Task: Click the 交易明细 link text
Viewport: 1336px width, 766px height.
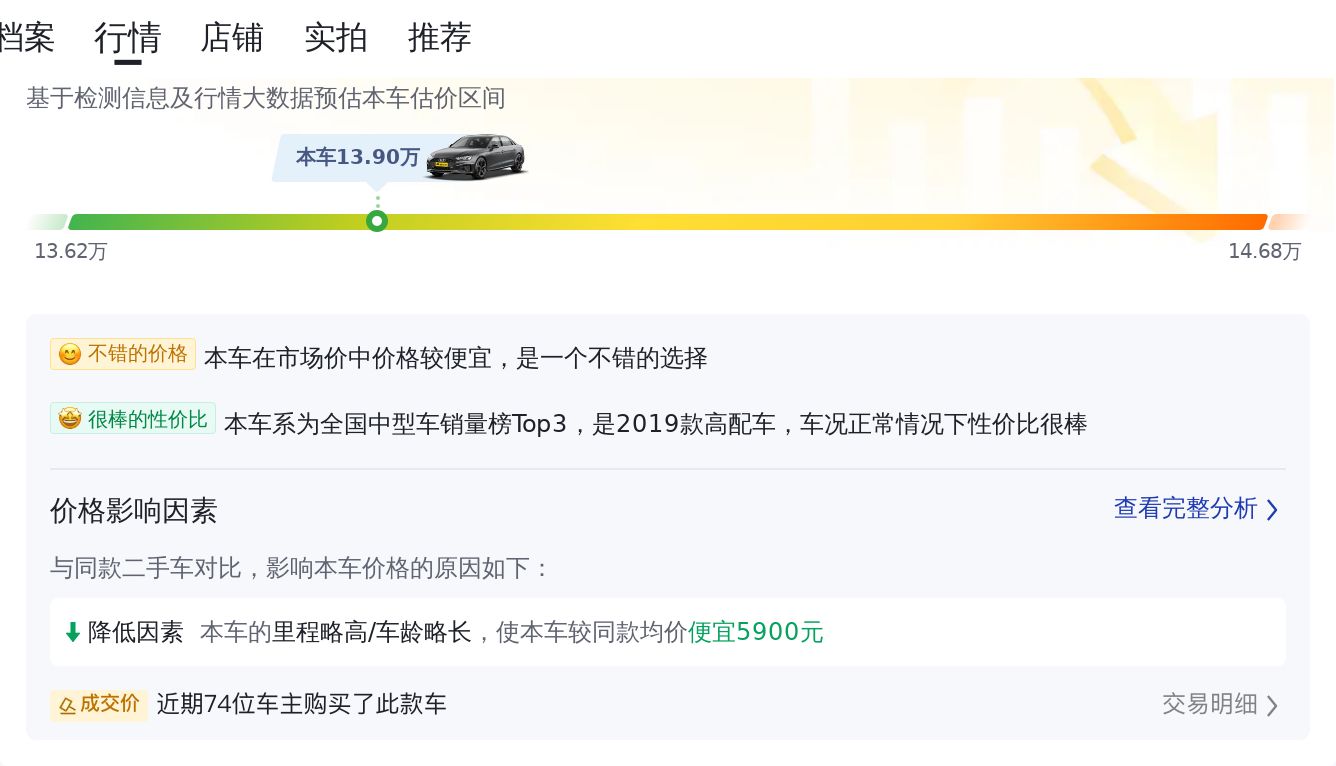Action: pos(1208,705)
